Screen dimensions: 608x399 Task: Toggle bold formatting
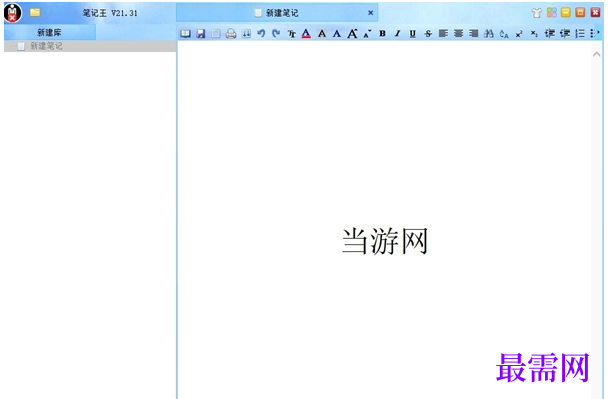coord(382,34)
